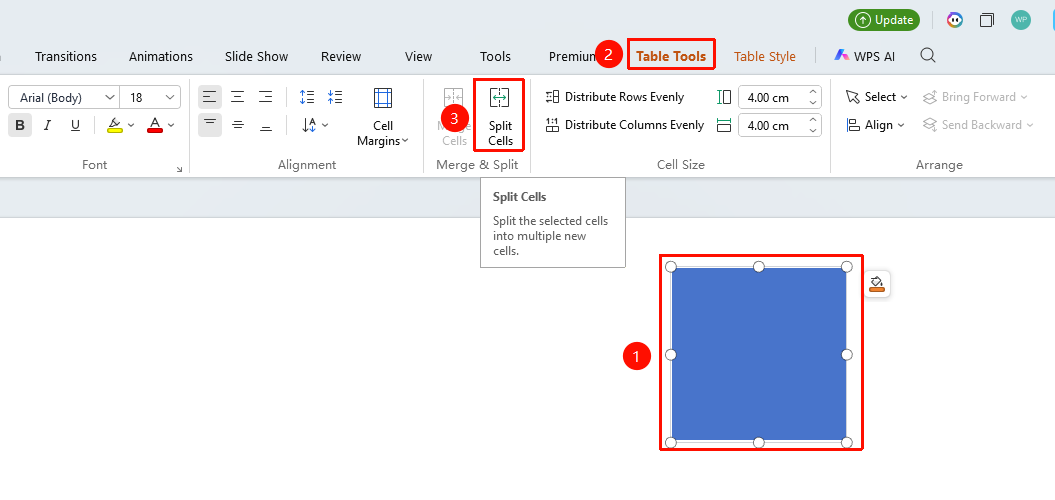Toggle Underline formatting
Screen dimensions: 1055x500
(x=75, y=125)
